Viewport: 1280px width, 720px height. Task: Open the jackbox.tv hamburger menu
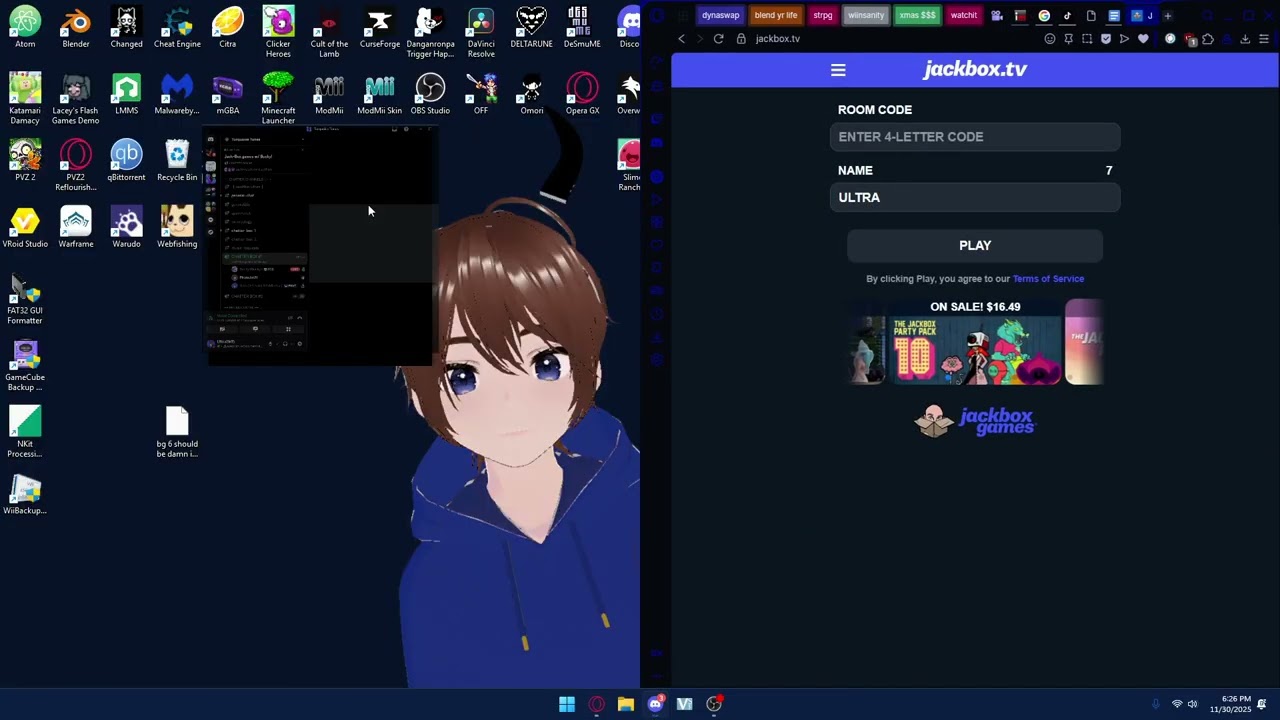coord(838,70)
